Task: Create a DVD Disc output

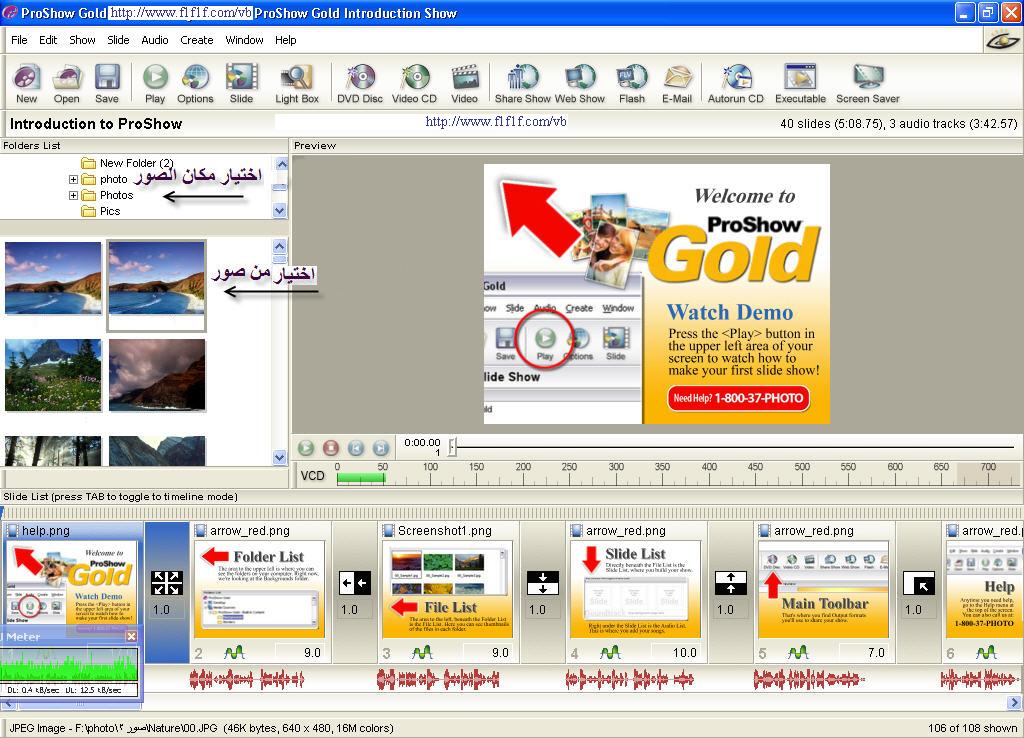Action: 359,83
